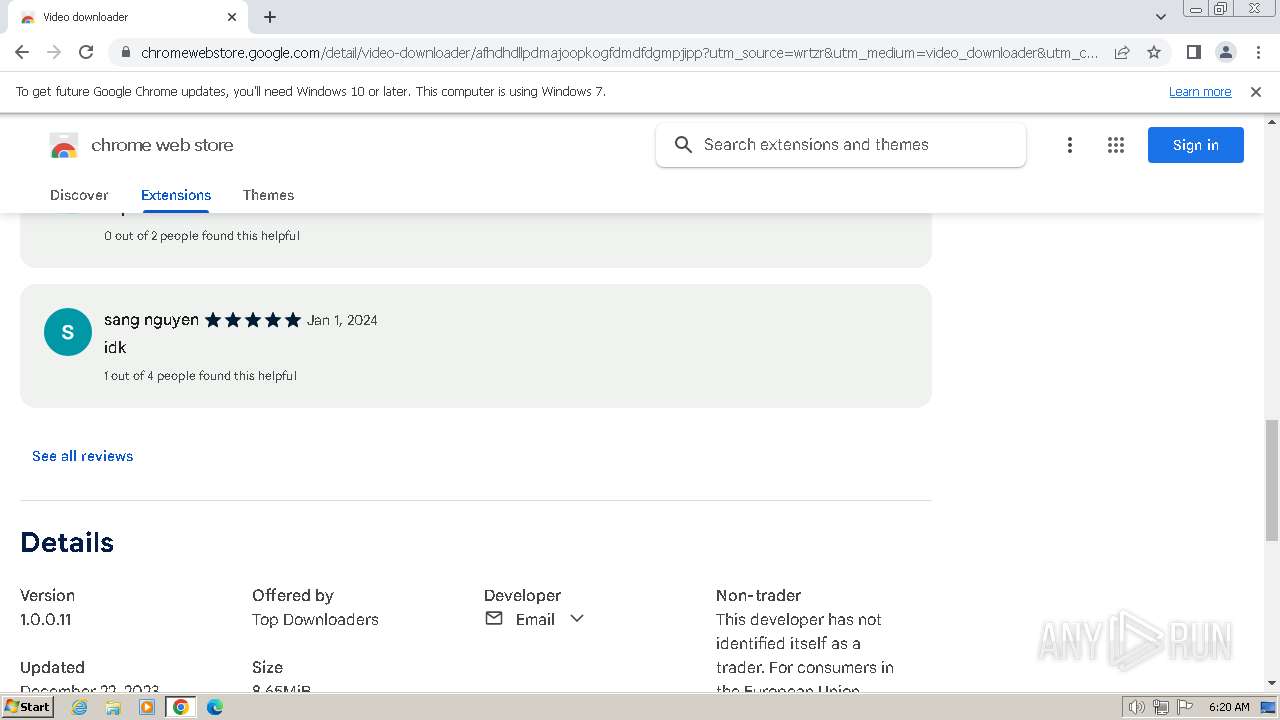Close the Video downloader tab
The height and width of the screenshot is (720, 1280).
pos(232,17)
